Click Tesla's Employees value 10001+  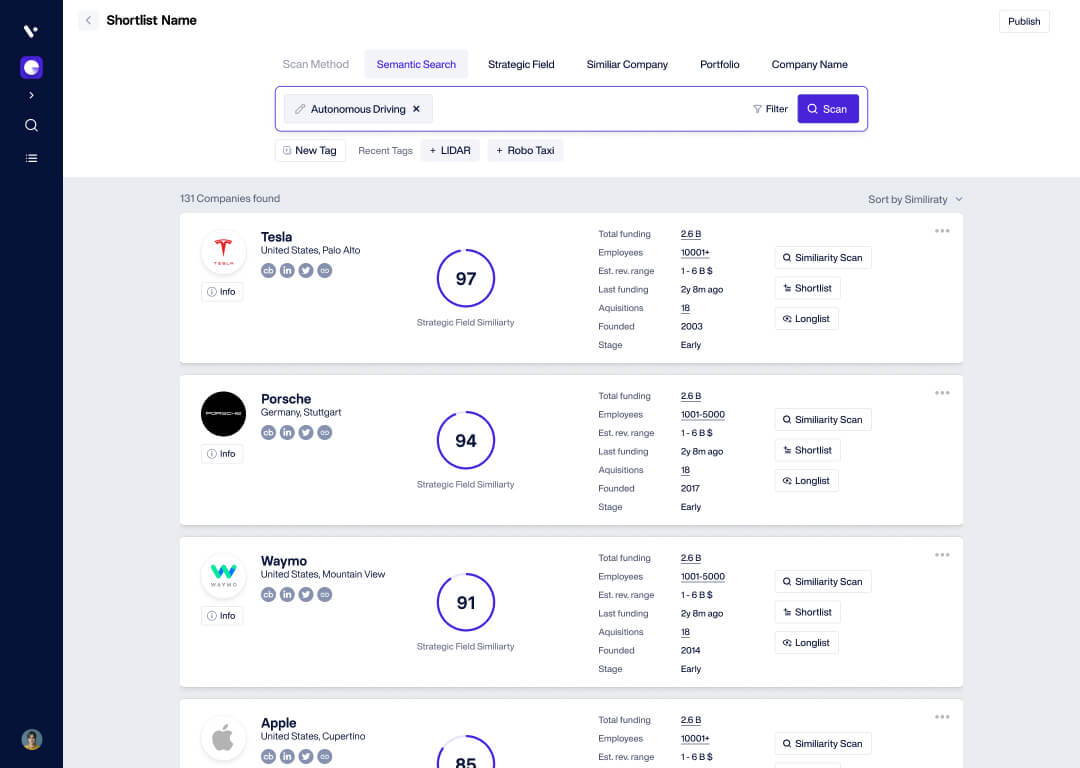695,253
